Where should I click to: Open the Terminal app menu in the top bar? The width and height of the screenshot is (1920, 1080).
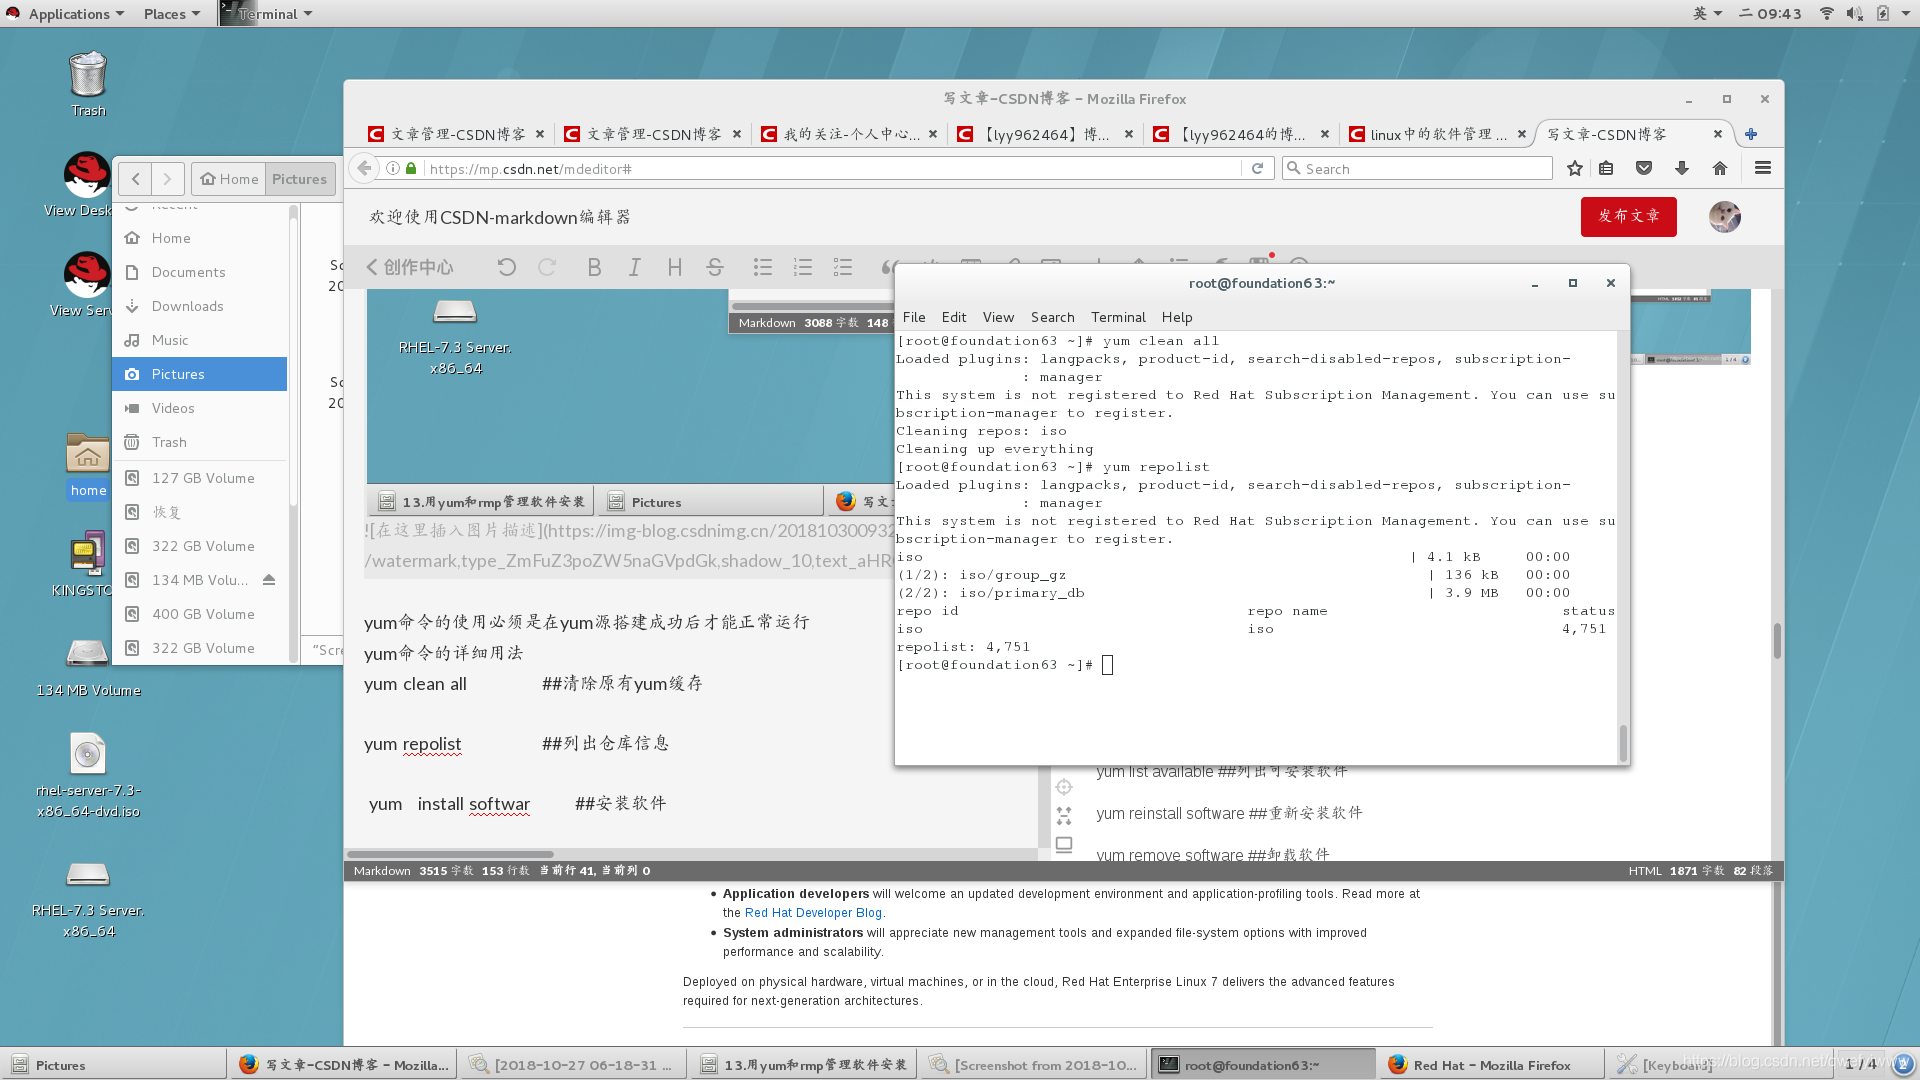[x=267, y=13]
